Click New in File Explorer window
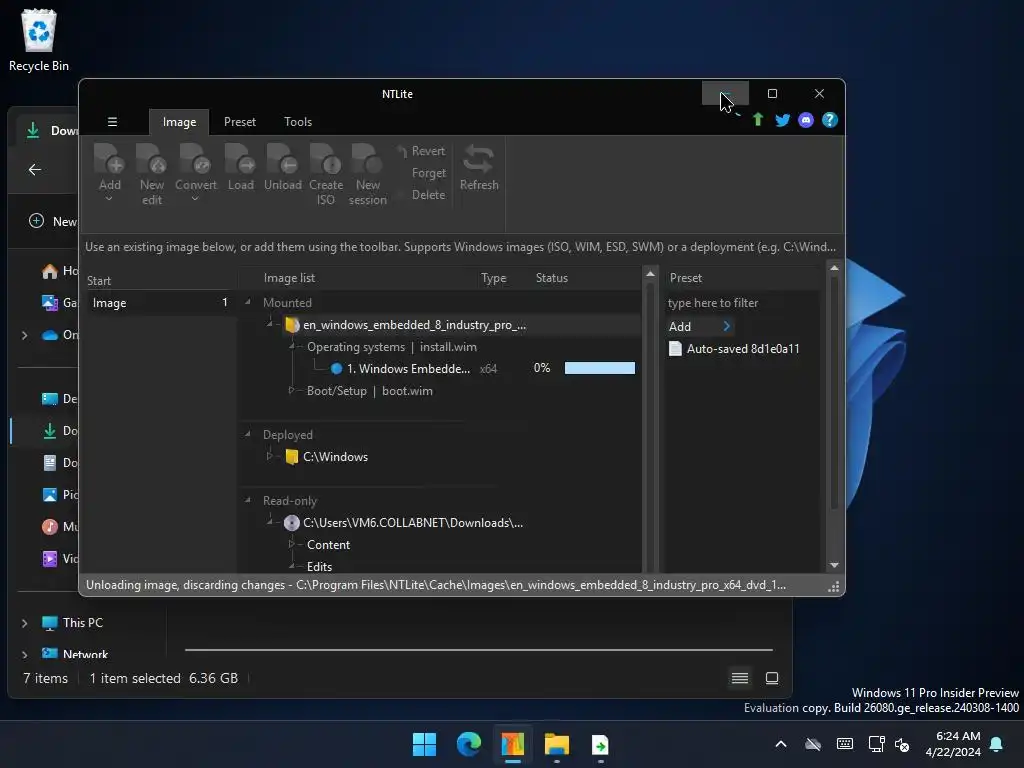 coord(54,221)
